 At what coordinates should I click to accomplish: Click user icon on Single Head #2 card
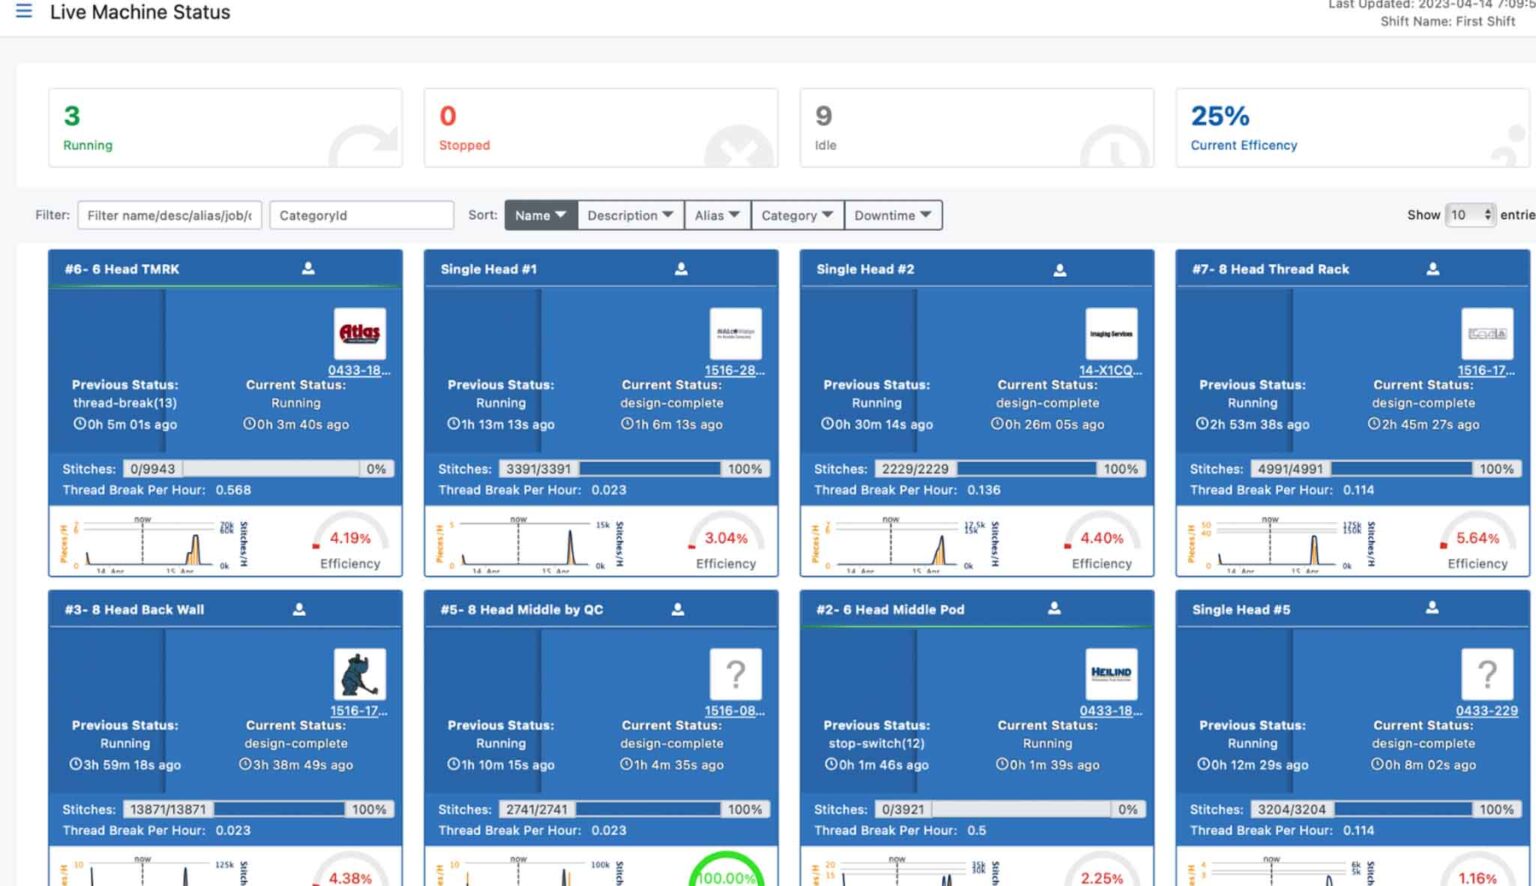point(1060,269)
